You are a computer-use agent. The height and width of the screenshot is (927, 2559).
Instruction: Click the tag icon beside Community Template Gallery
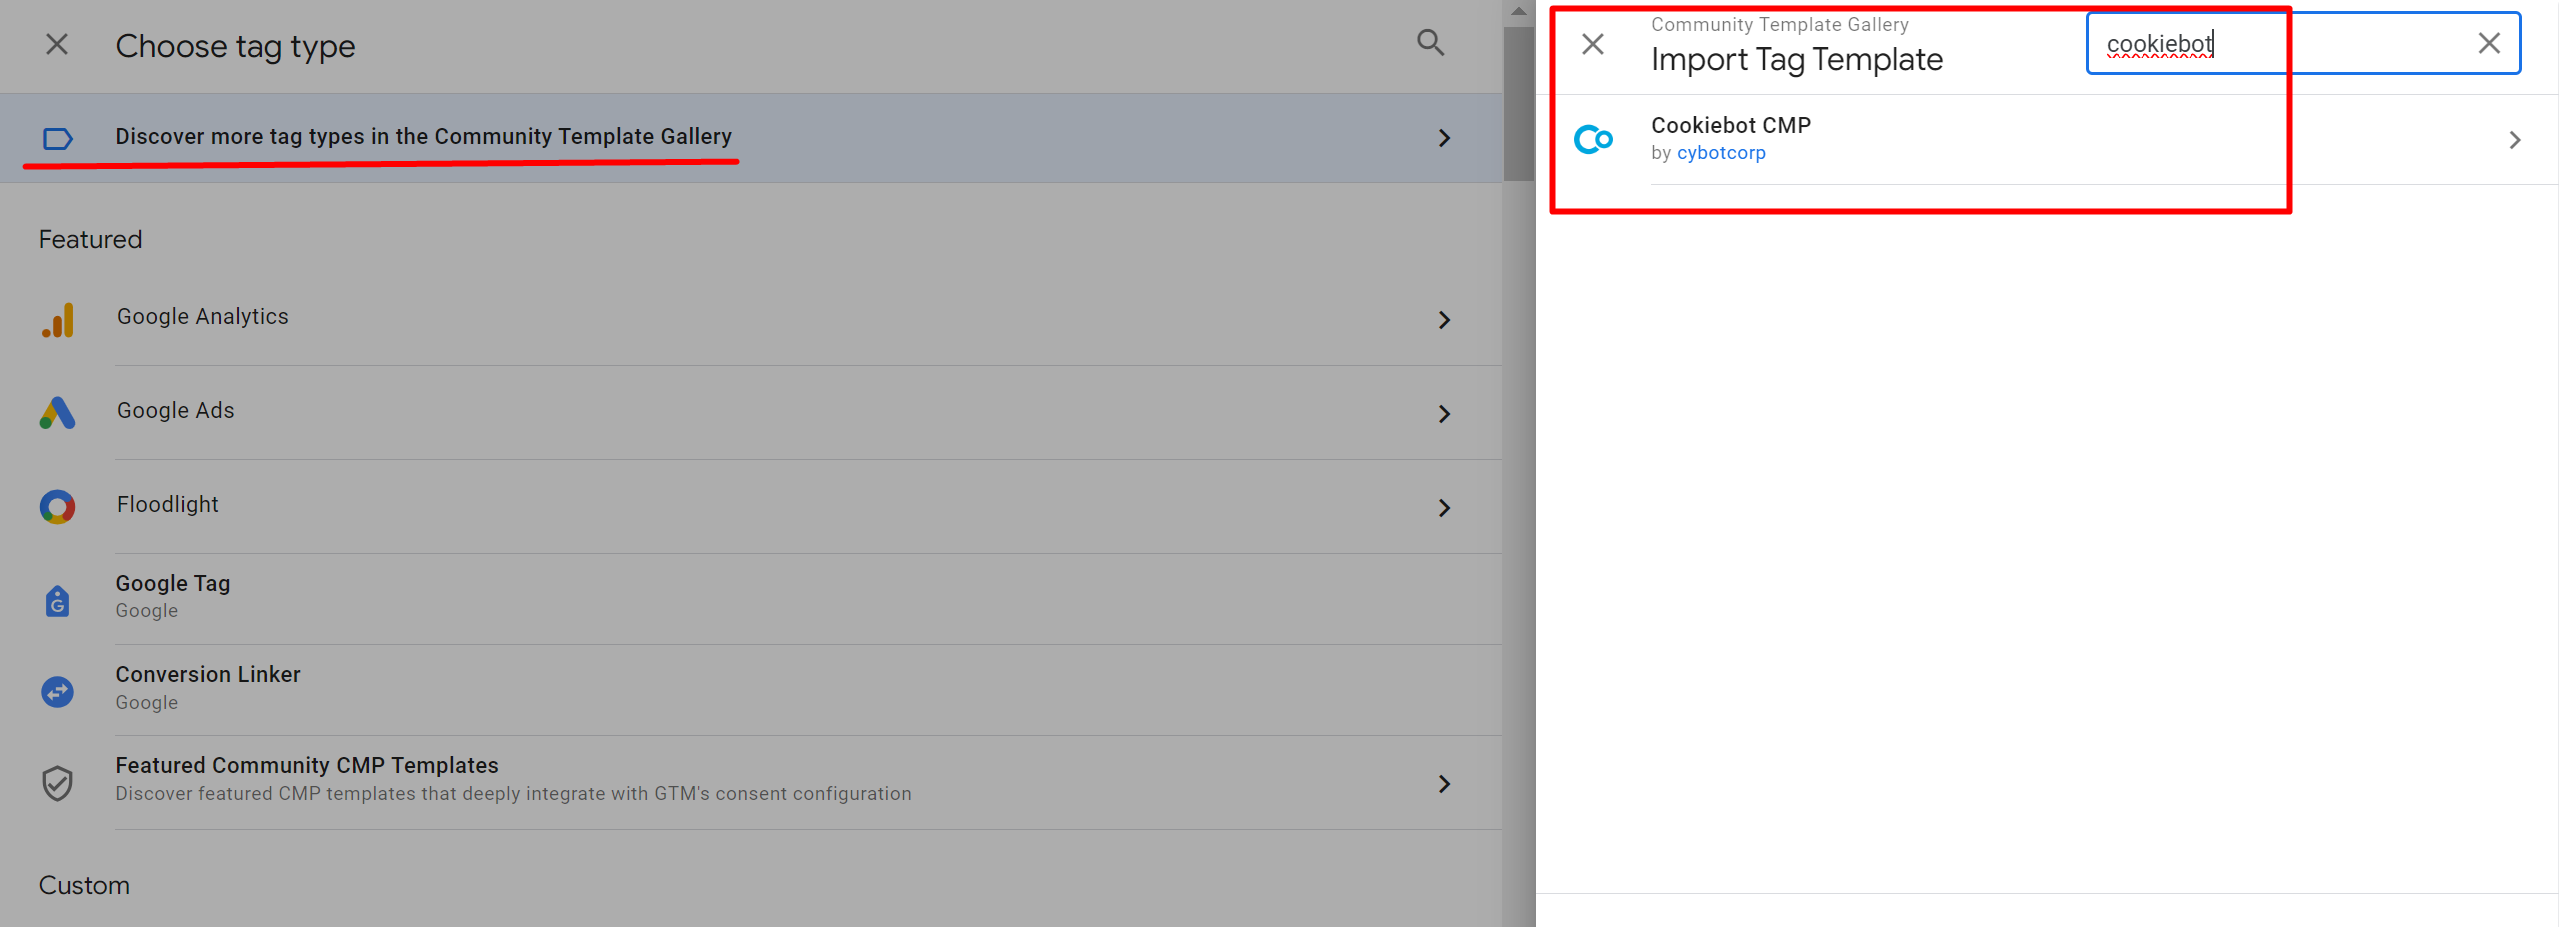tap(58, 138)
